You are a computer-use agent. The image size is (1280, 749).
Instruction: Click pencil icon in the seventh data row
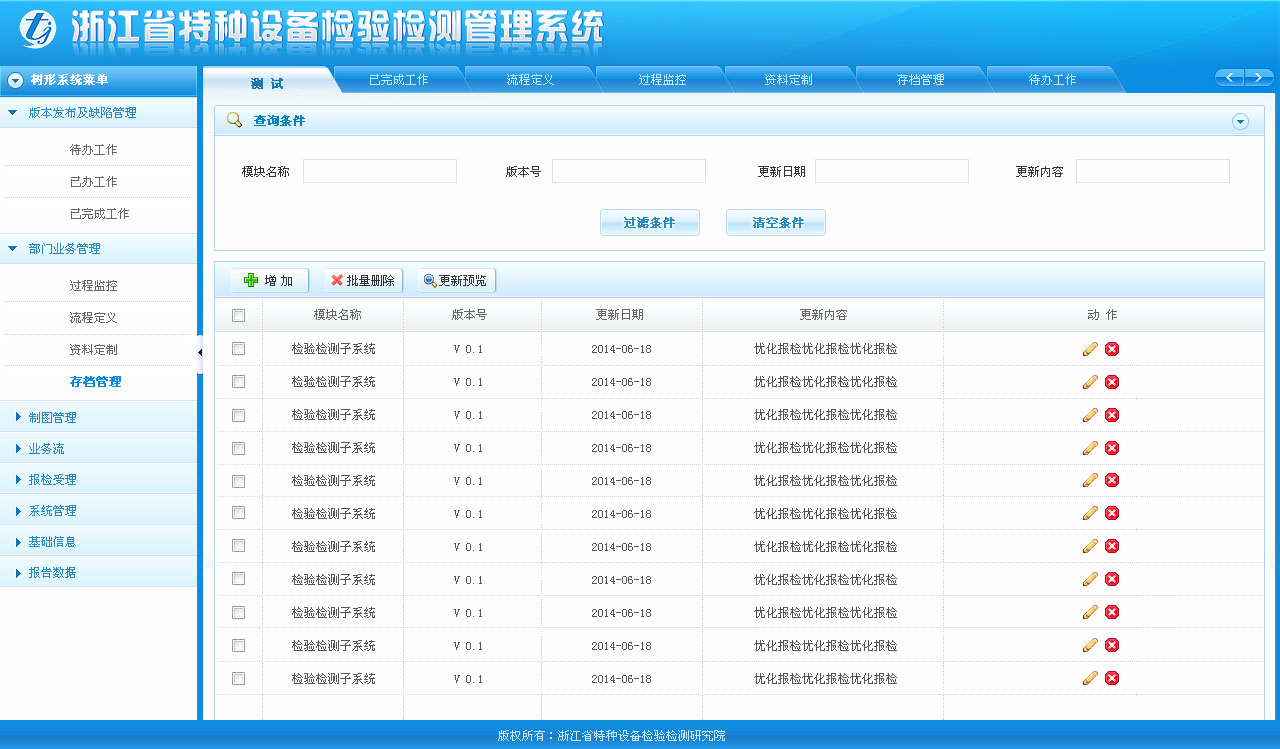pos(1090,546)
